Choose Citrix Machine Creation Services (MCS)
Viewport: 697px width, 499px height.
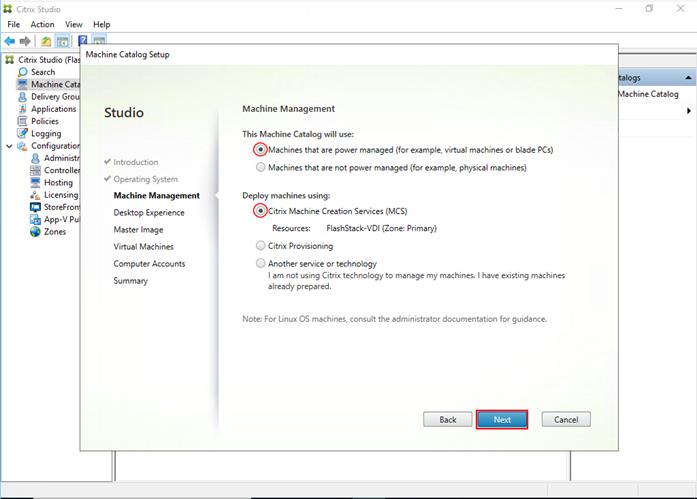click(260, 211)
